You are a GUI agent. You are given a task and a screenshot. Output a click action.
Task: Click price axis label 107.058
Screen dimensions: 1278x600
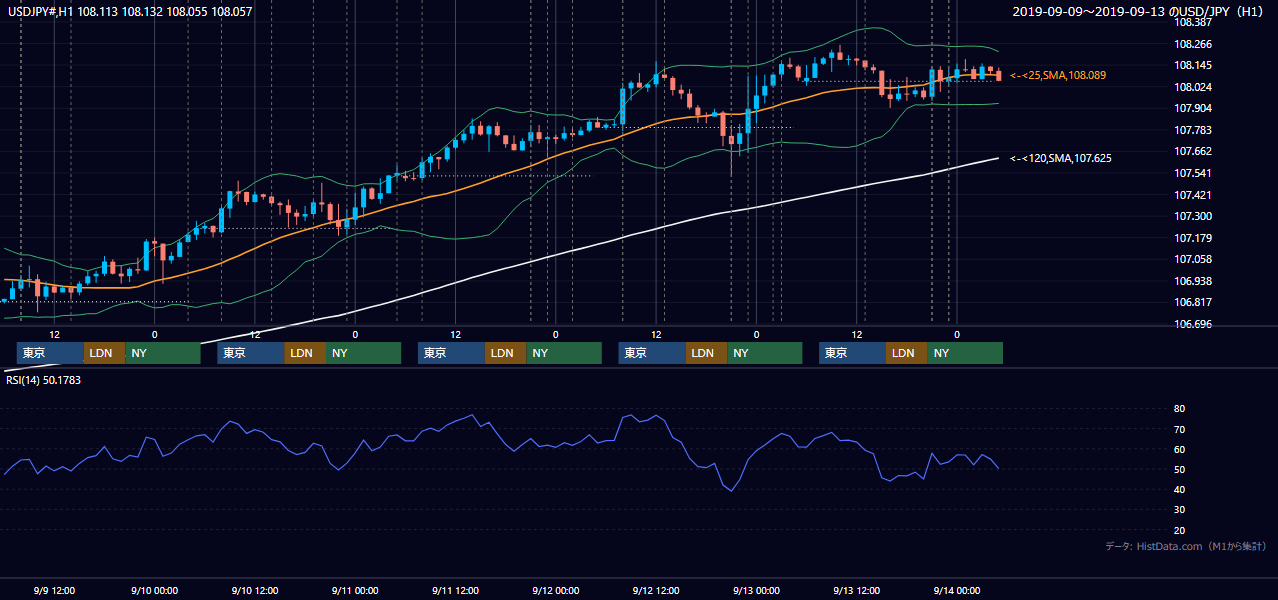pyautogui.click(x=1193, y=259)
